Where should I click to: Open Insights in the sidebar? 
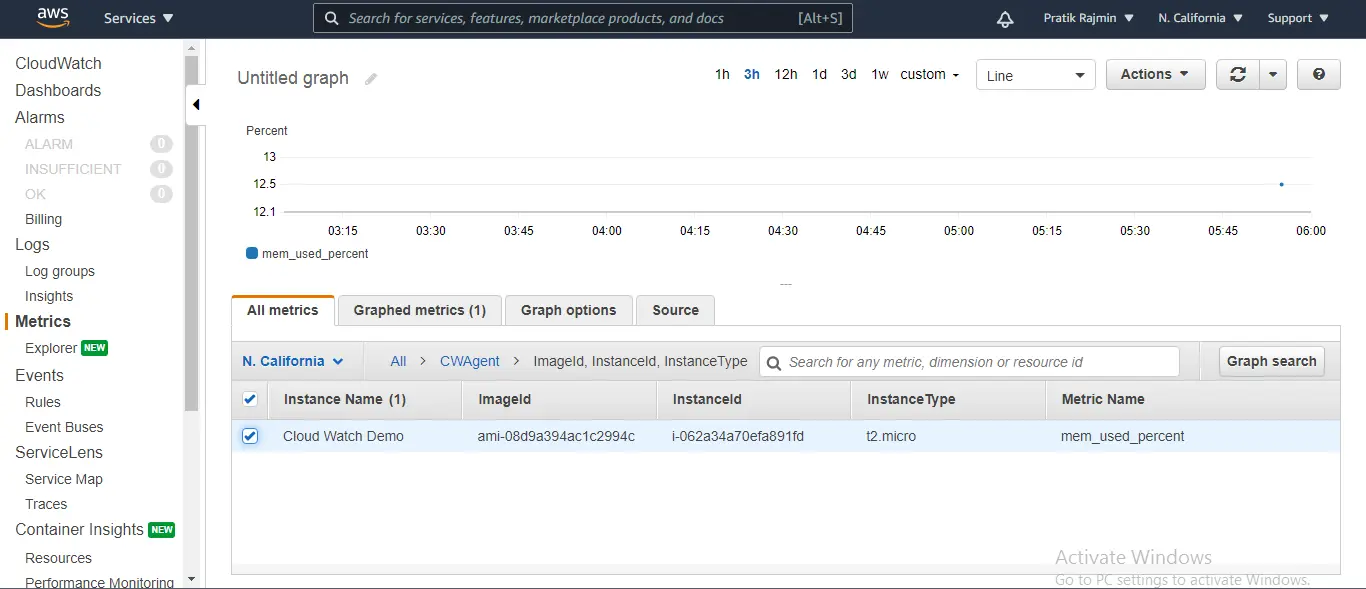click(x=49, y=296)
